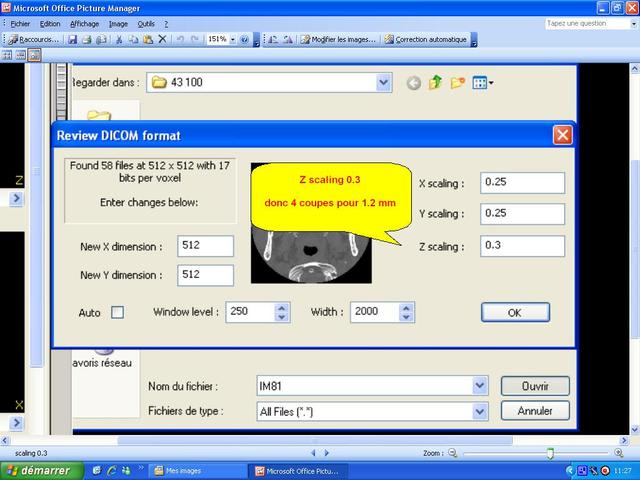640x480 pixels.
Task: Open the Fichier menu
Action: click(20, 24)
